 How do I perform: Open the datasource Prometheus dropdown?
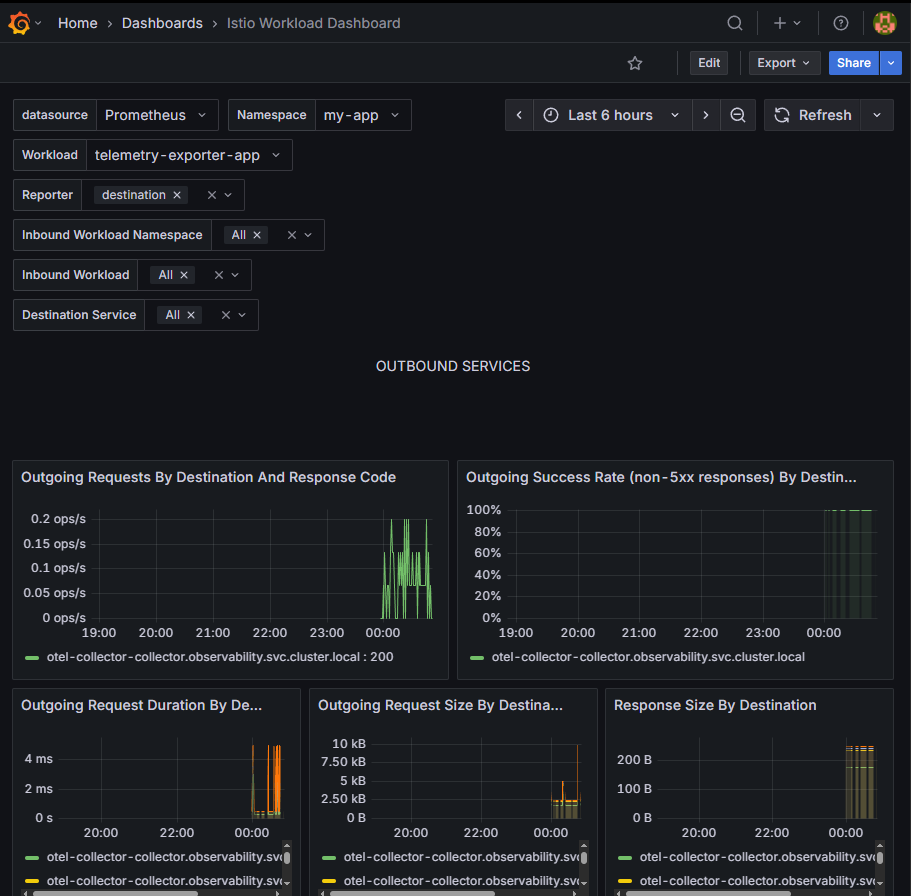click(157, 115)
